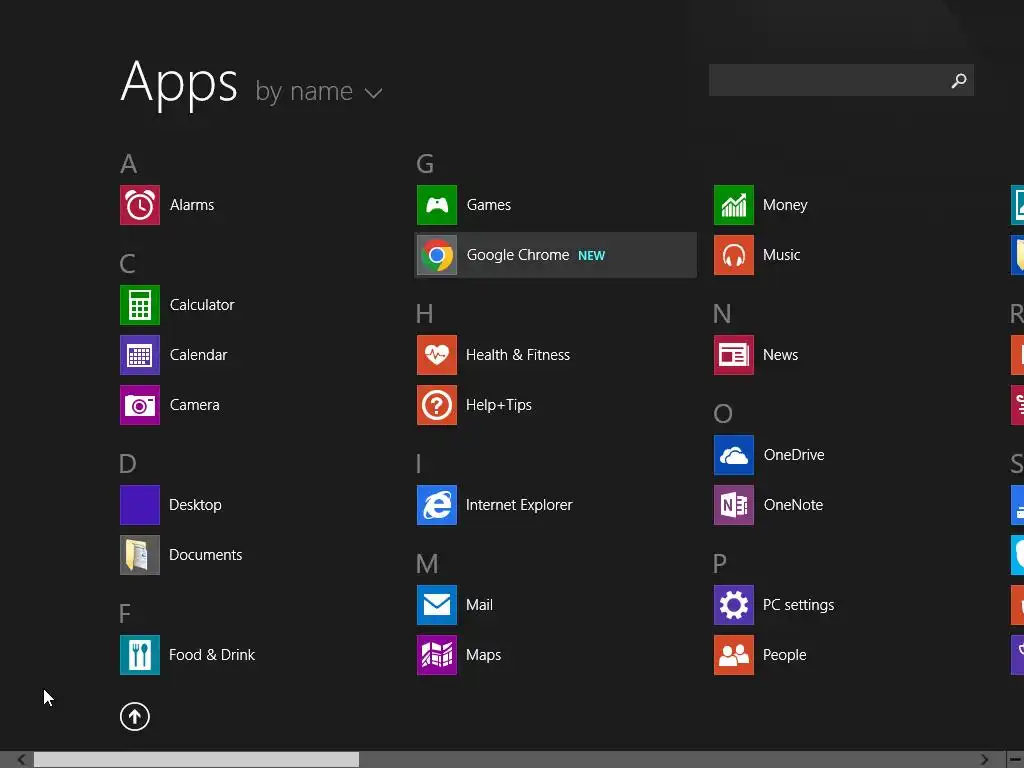1024x768 pixels.
Task: Click the 'Music' label
Action: [x=782, y=255]
